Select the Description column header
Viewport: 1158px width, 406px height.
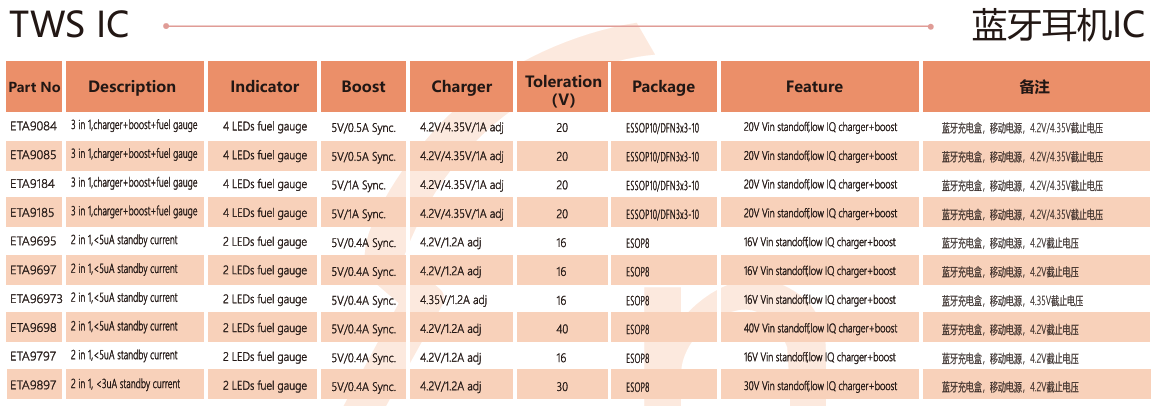[132, 87]
